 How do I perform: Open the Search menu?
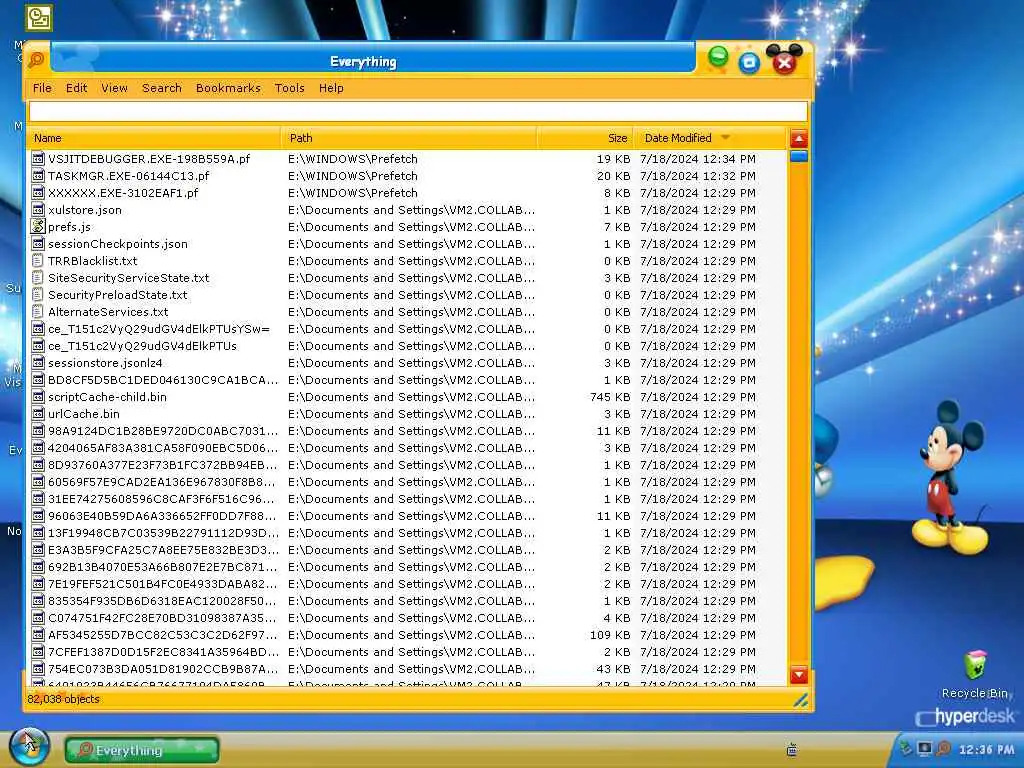(x=162, y=88)
